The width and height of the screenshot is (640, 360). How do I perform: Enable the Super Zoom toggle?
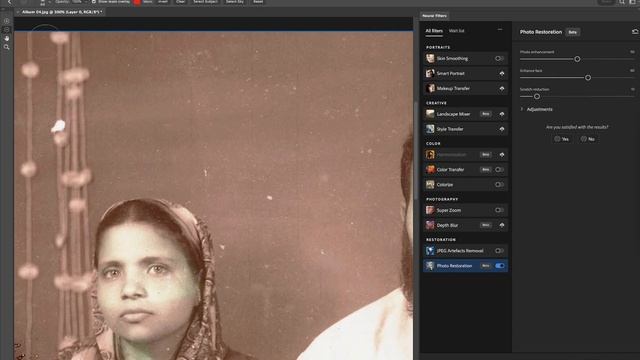[499, 210]
